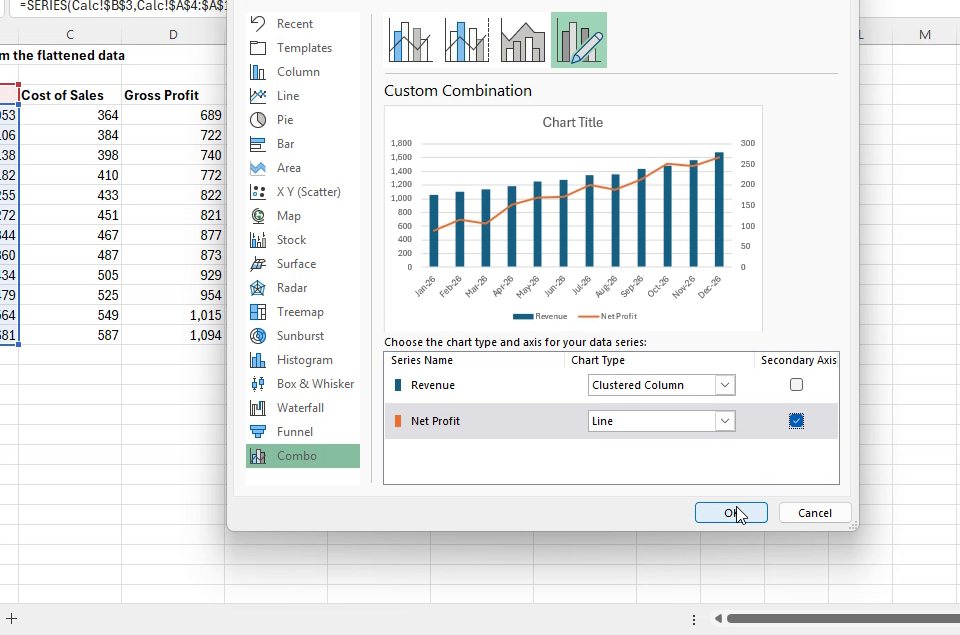Select the Revenue series row name
This screenshot has height=635, width=960.
(x=432, y=385)
